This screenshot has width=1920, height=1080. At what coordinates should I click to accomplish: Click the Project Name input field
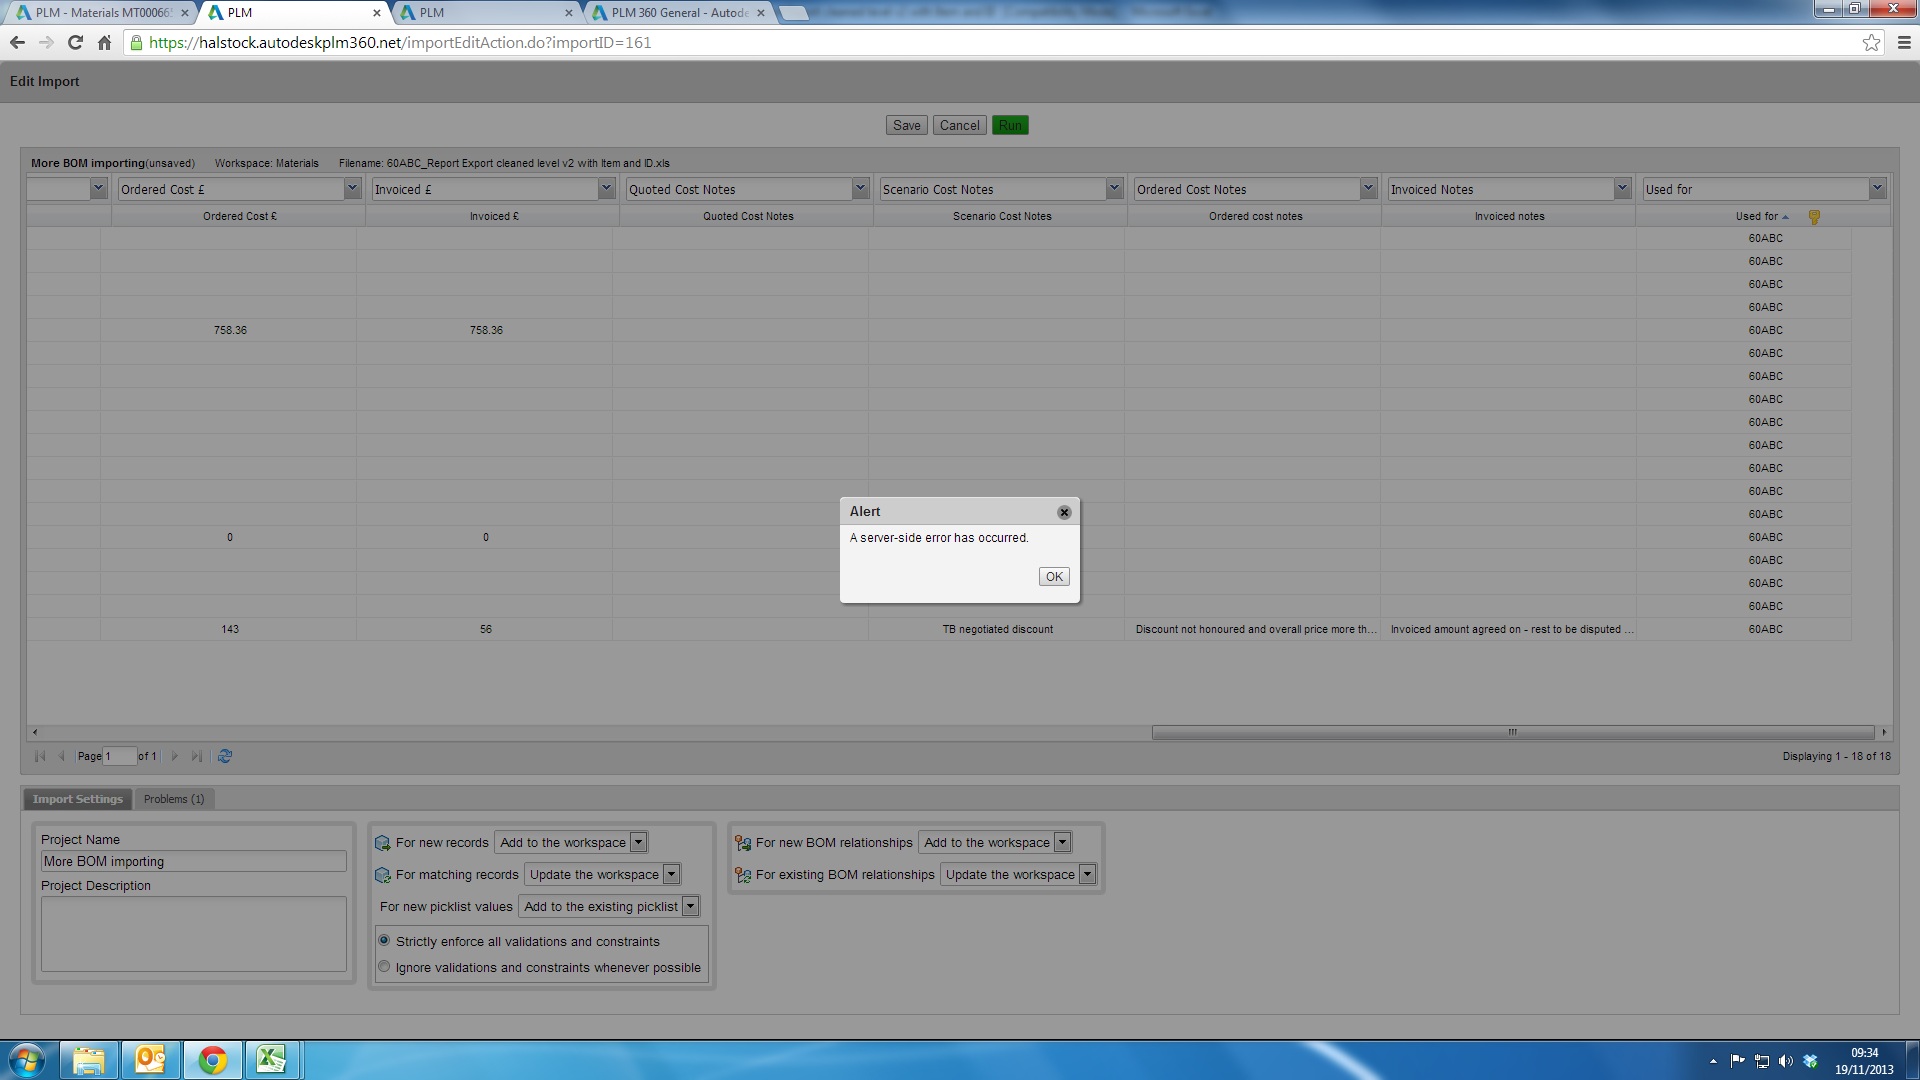click(x=194, y=862)
